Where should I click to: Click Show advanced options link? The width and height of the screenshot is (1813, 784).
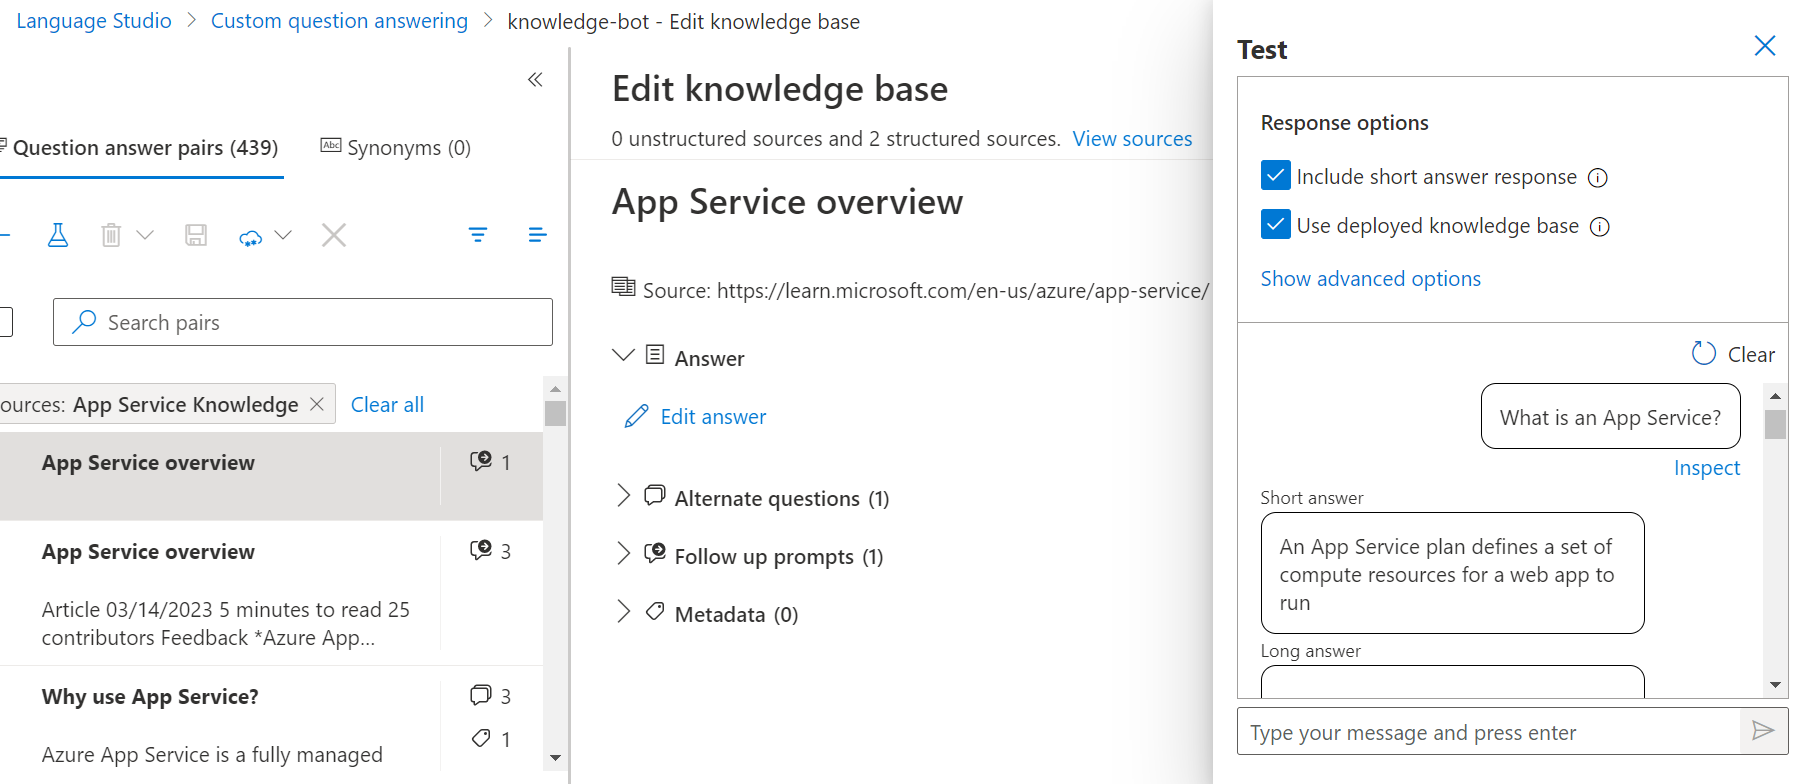pos(1370,279)
